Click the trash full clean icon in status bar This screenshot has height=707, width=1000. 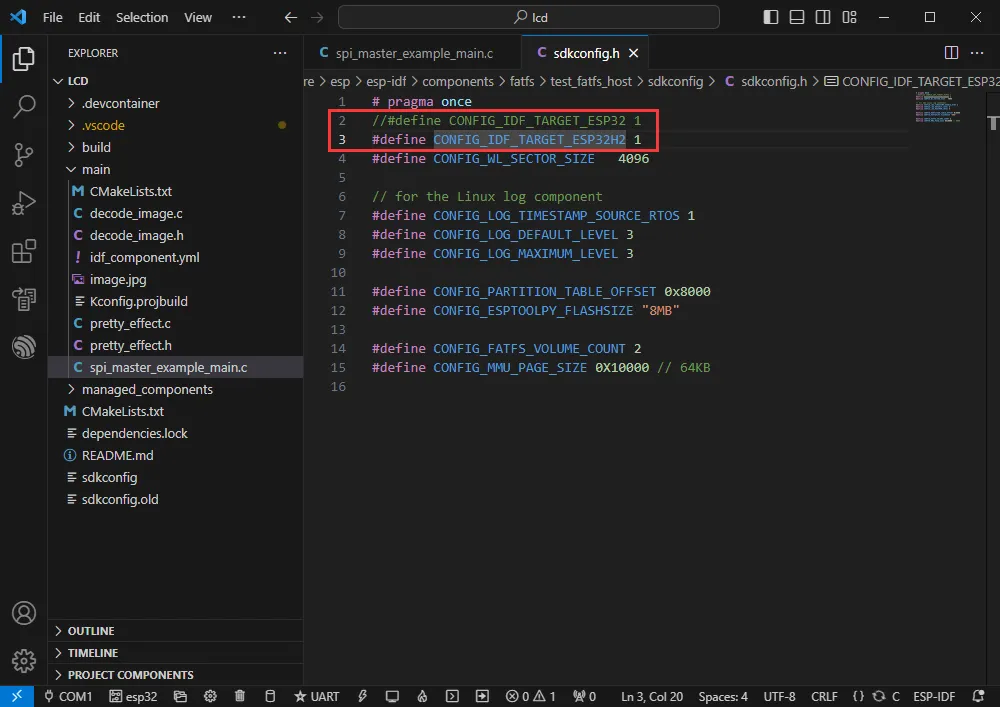tap(240, 696)
